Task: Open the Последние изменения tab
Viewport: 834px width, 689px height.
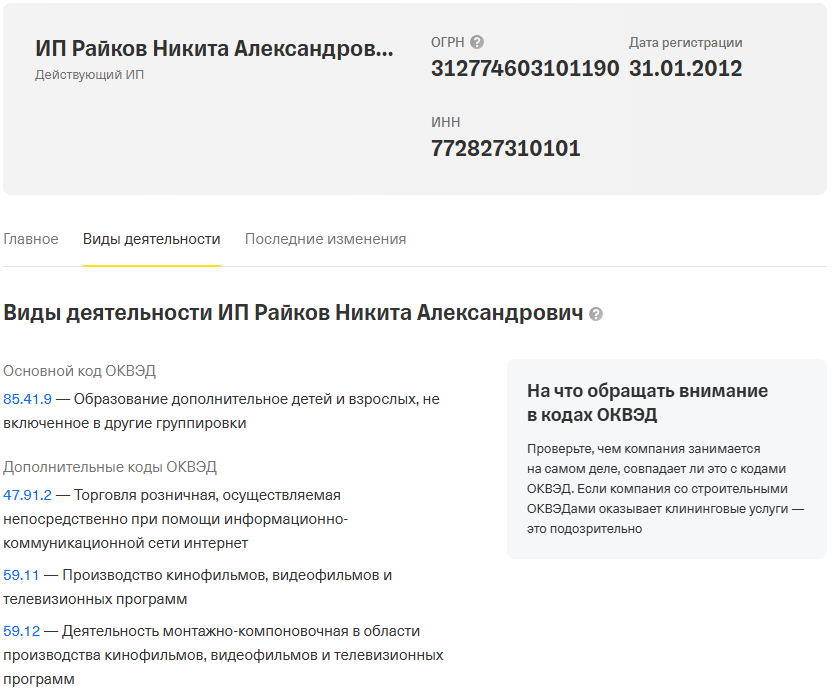Action: [x=325, y=239]
